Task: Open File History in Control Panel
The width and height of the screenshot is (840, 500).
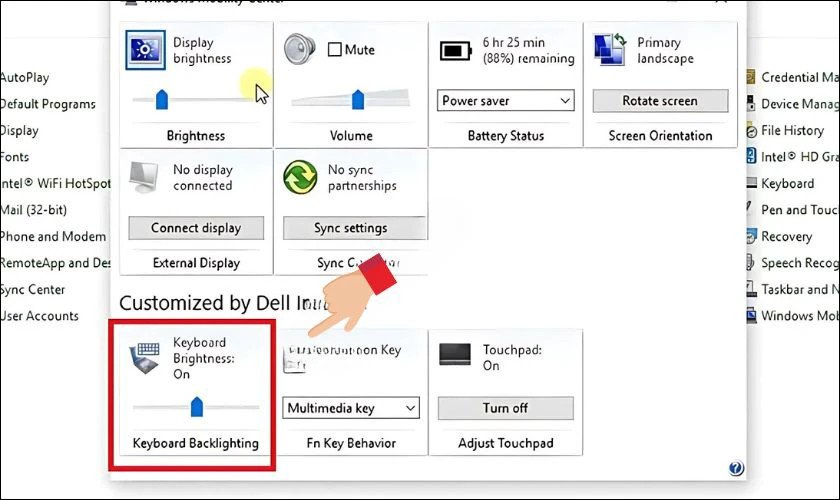Action: click(791, 130)
